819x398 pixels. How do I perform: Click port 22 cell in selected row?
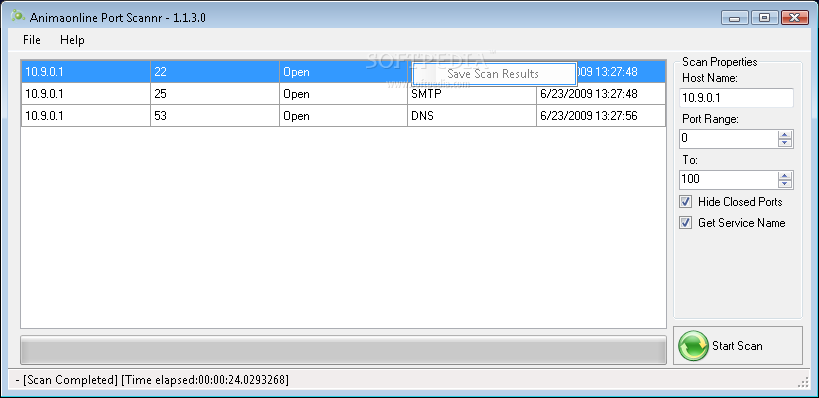215,72
